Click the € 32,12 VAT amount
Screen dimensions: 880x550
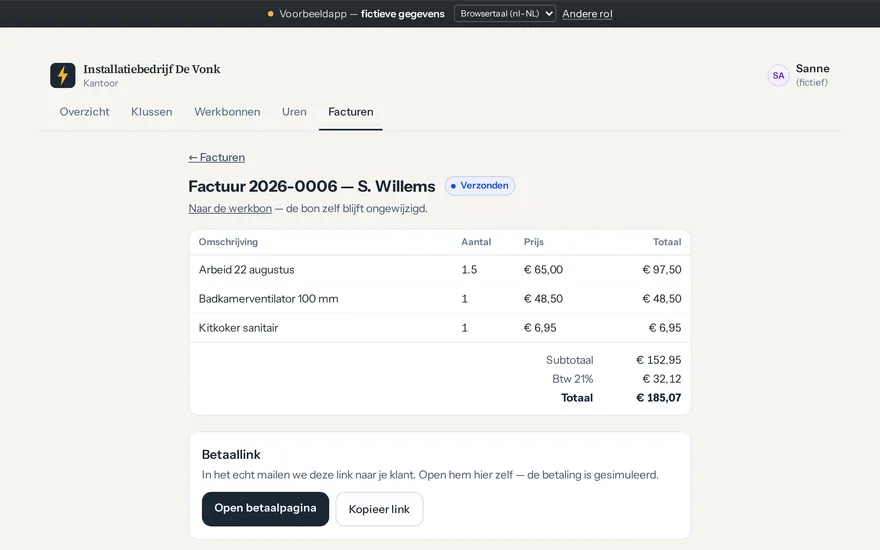click(662, 379)
